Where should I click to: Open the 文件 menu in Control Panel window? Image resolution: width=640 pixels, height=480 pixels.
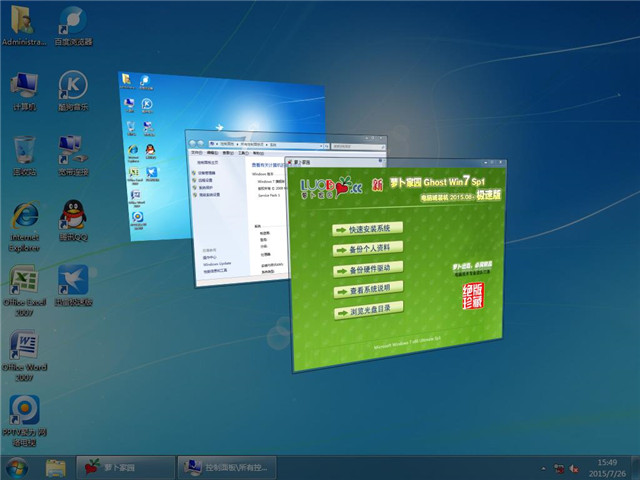point(197,152)
